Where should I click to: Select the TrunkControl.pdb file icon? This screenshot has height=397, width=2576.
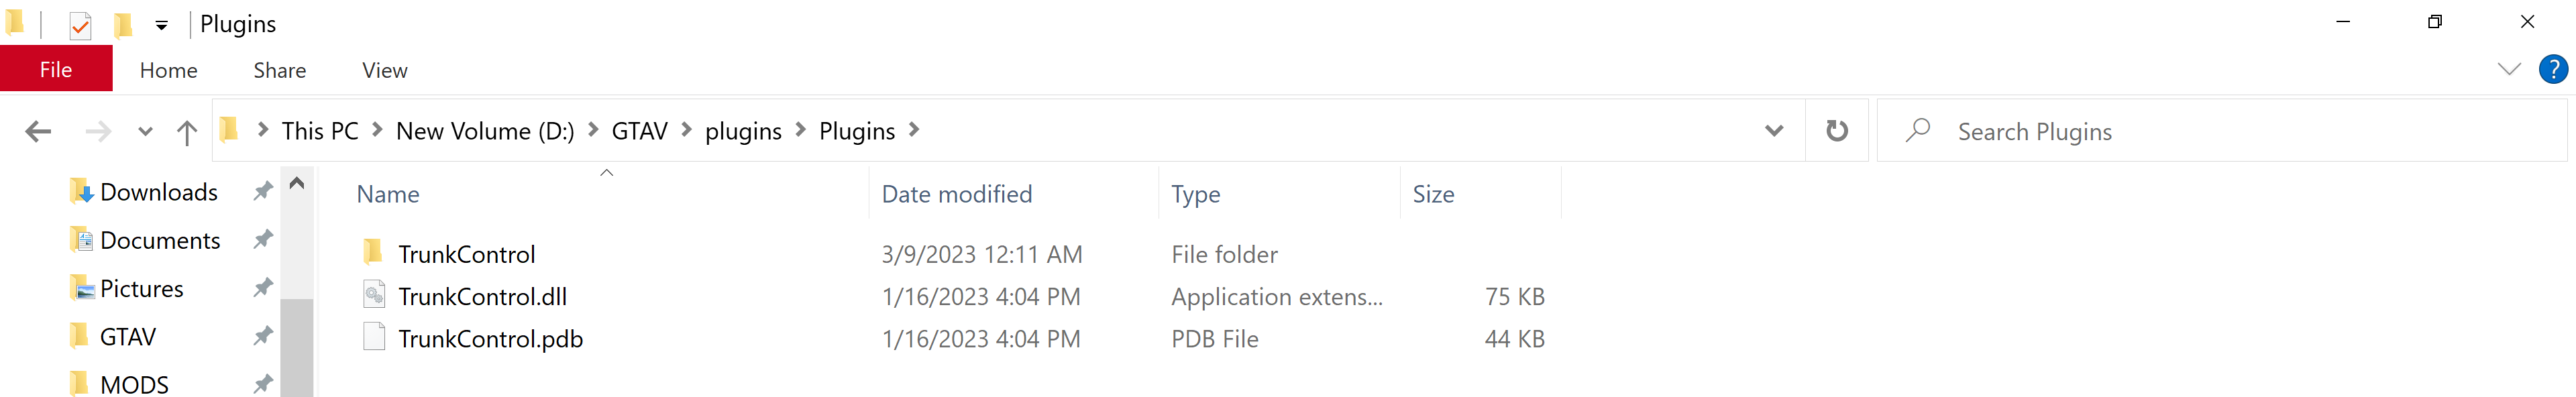point(374,338)
